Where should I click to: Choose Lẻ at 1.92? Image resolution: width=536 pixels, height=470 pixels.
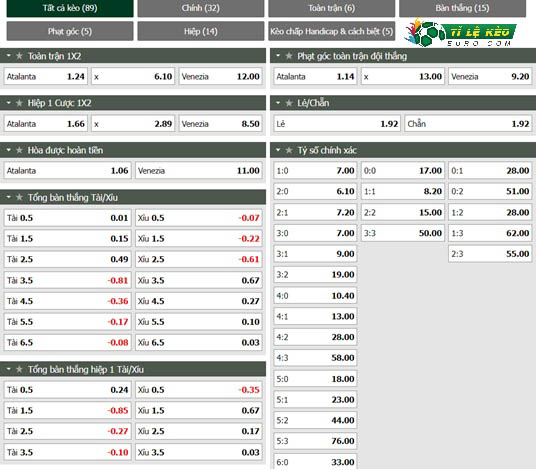click(337, 123)
